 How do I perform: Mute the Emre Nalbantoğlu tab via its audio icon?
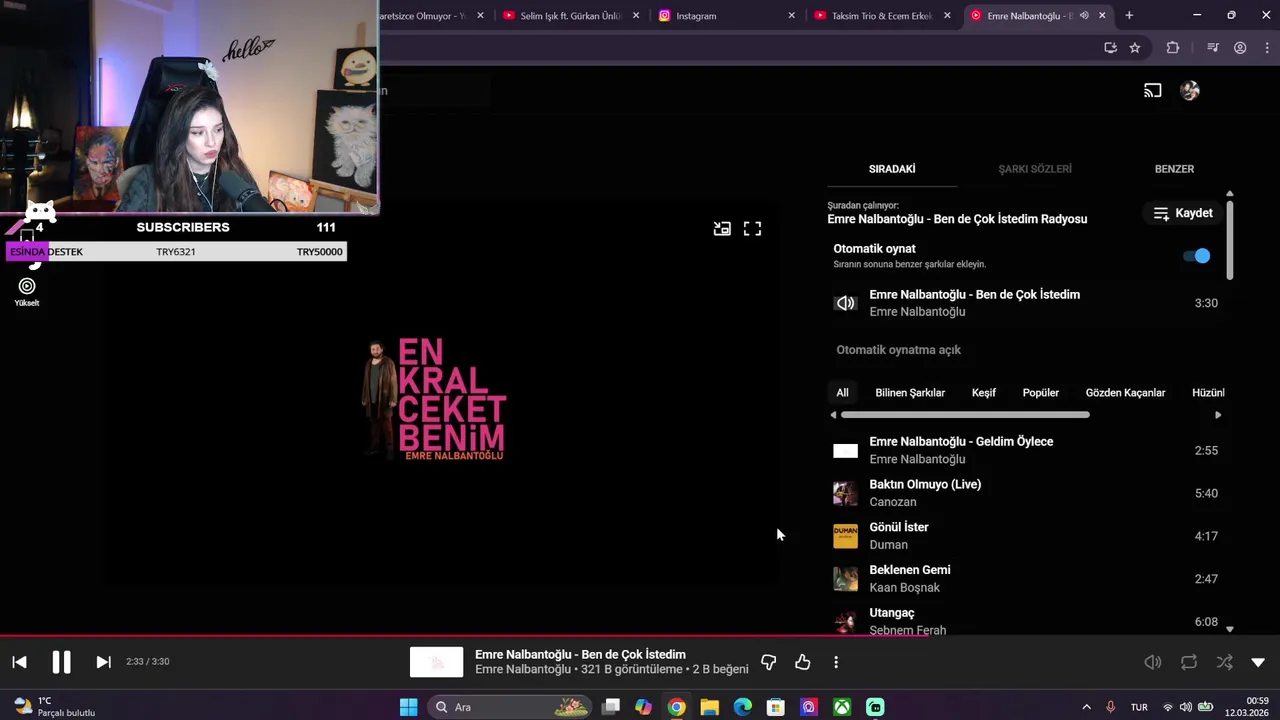coord(1084,16)
